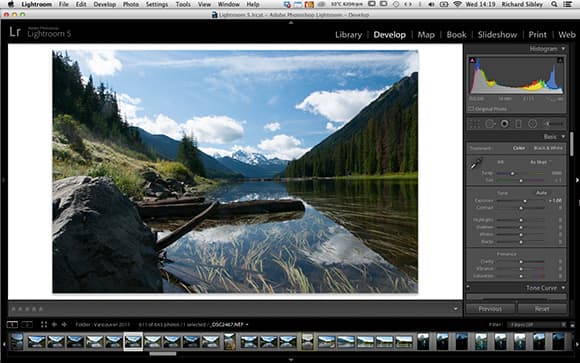The width and height of the screenshot is (580, 363).
Task: Open the White Balance As Shot dropdown
Action: [540, 162]
